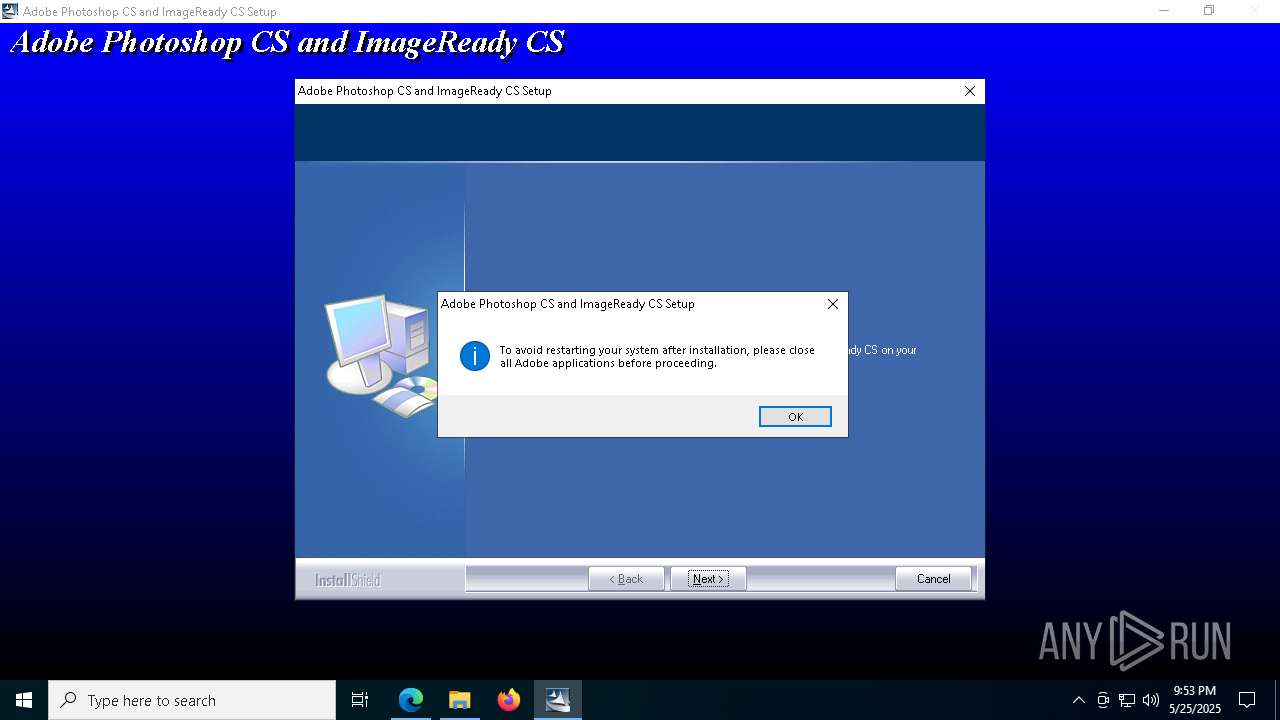Open network status tray icon
Viewport: 1280px width, 720px height.
[x=1127, y=700]
